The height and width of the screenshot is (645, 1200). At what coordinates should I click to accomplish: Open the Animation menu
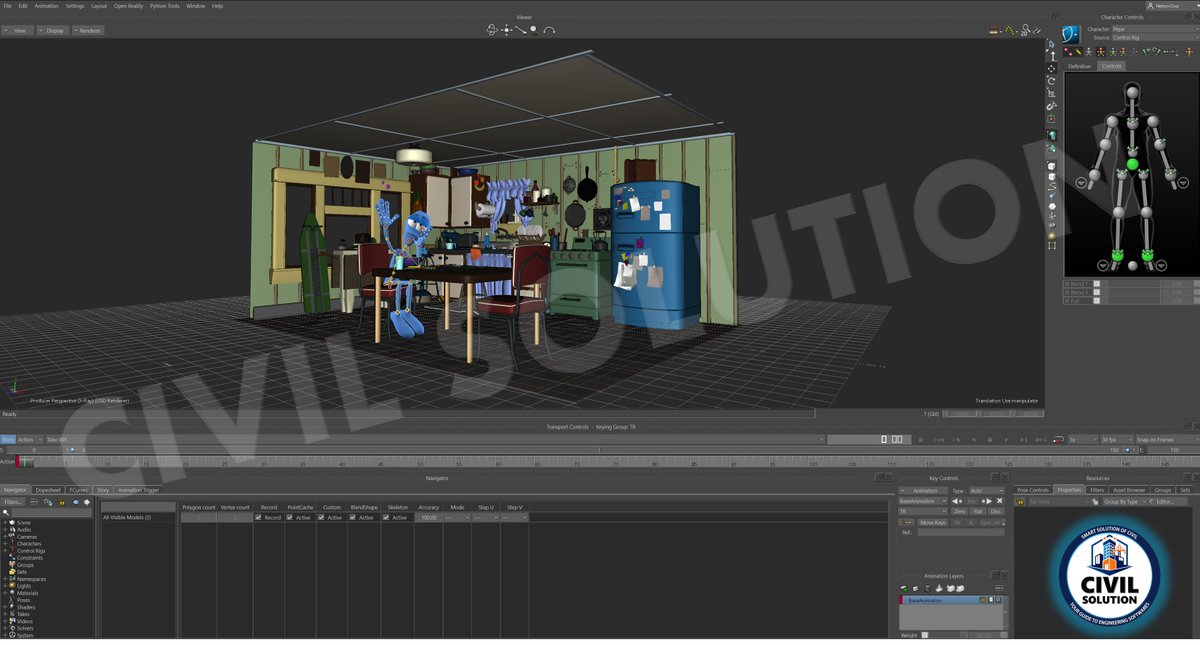point(46,6)
